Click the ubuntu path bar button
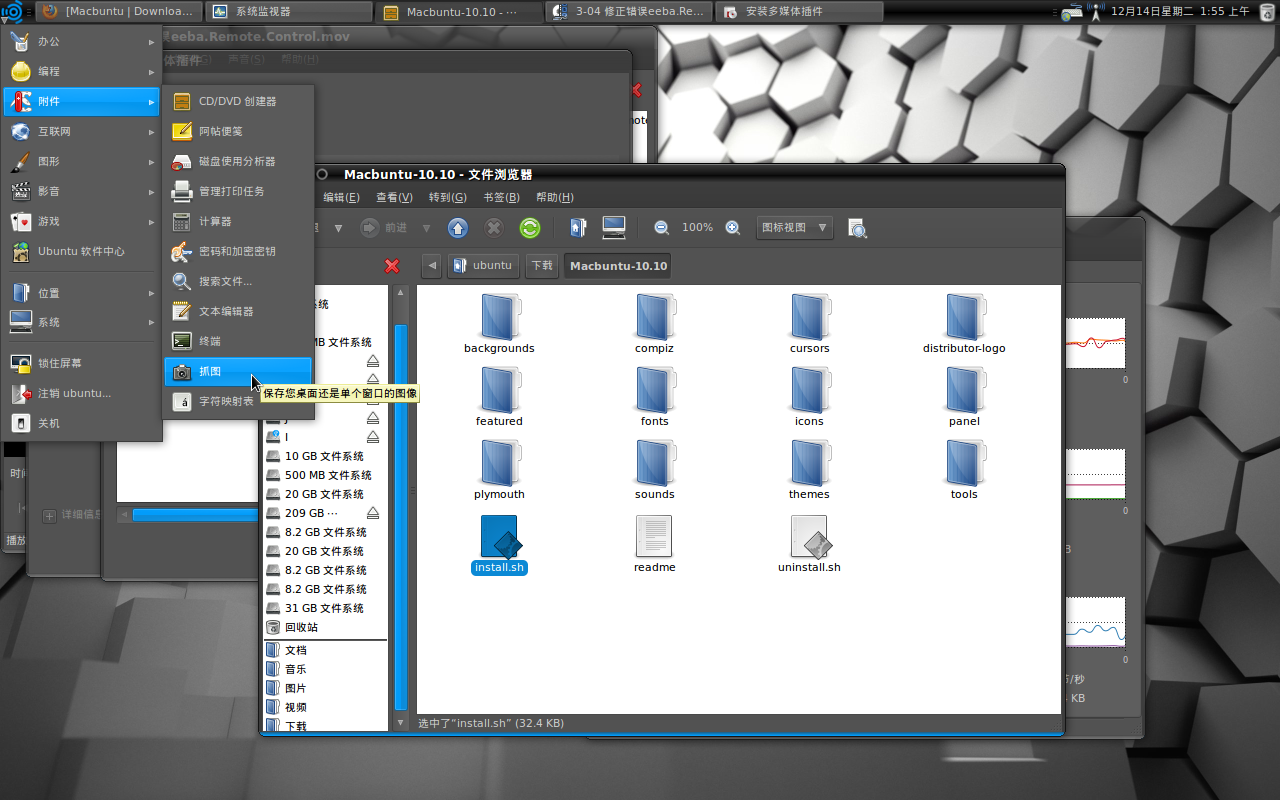The height and width of the screenshot is (800, 1280). [483, 266]
